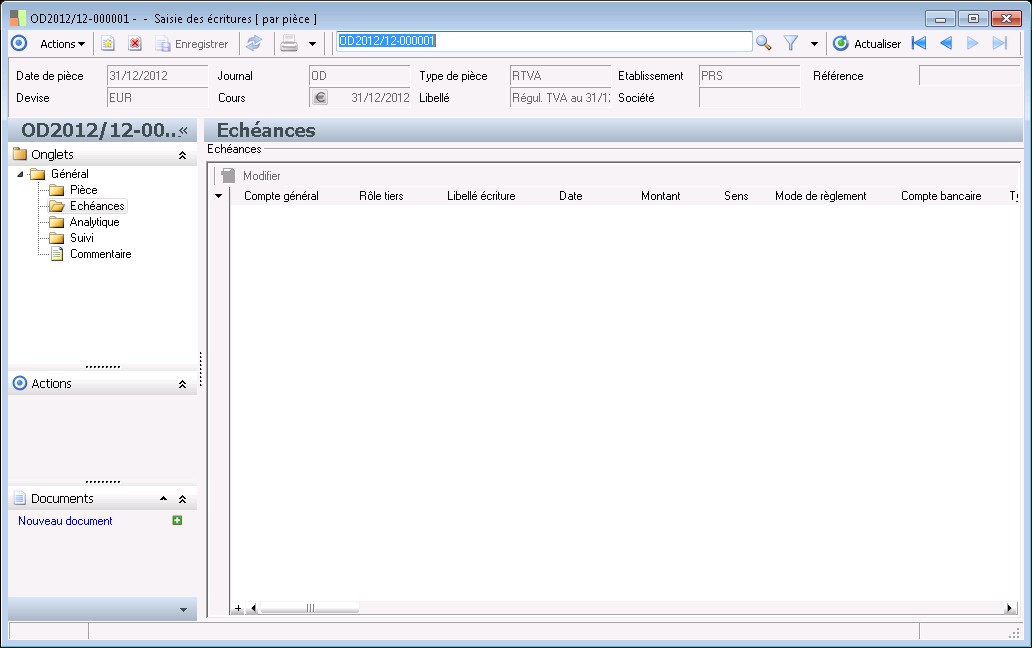The height and width of the screenshot is (648, 1032).
Task: Open the filter dropdown arrow
Action: tap(814, 44)
